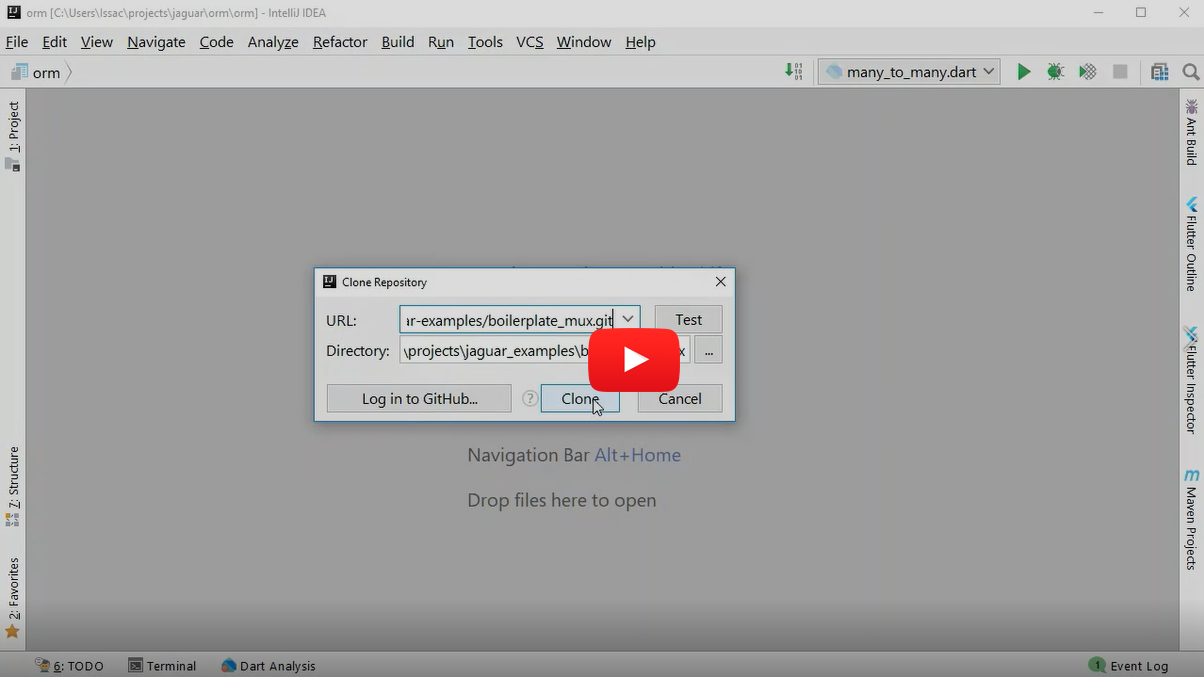
Task: Open the Dart Analysis tool window
Action: pyautogui.click(x=268, y=666)
